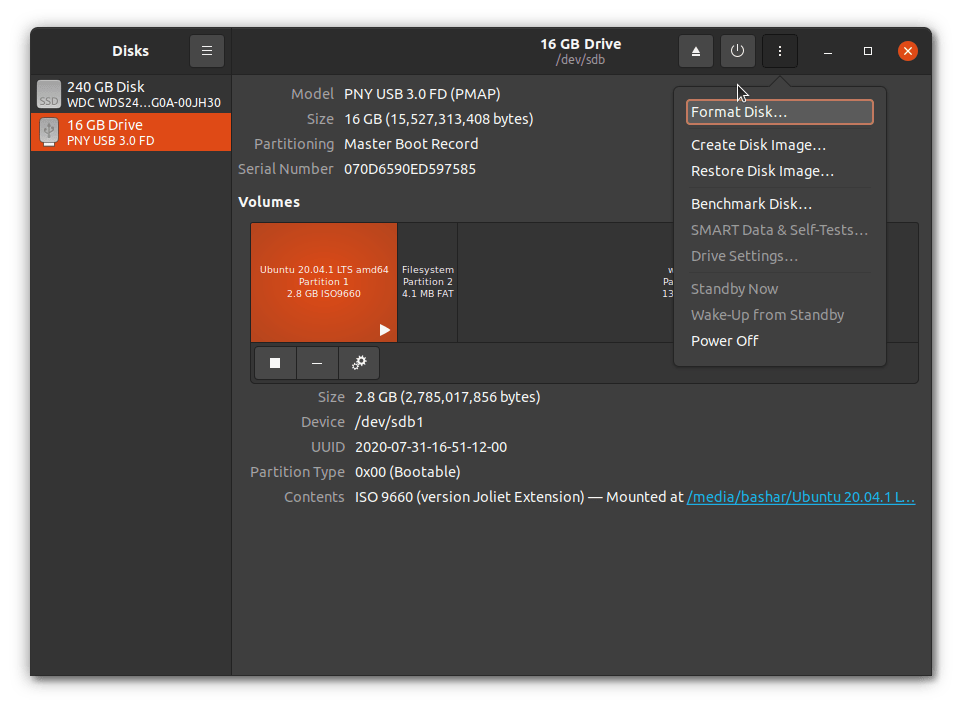Click the USB icon of 16 GB Drive
The image size is (966, 713).
pyautogui.click(x=49, y=132)
